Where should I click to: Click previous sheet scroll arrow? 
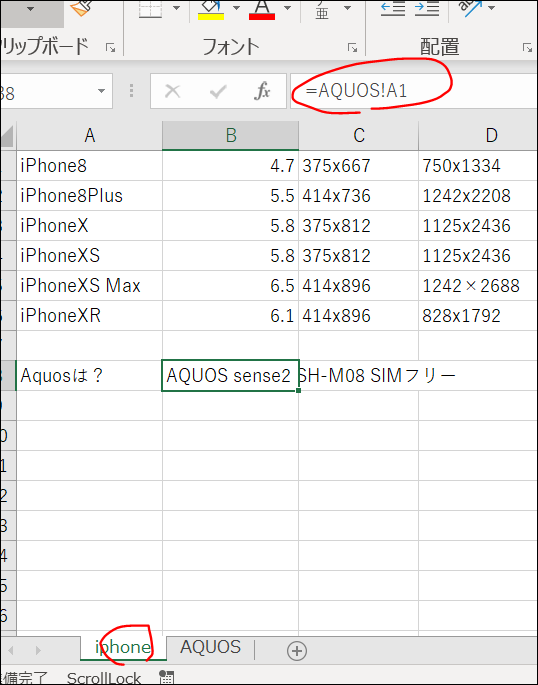pos(11,650)
